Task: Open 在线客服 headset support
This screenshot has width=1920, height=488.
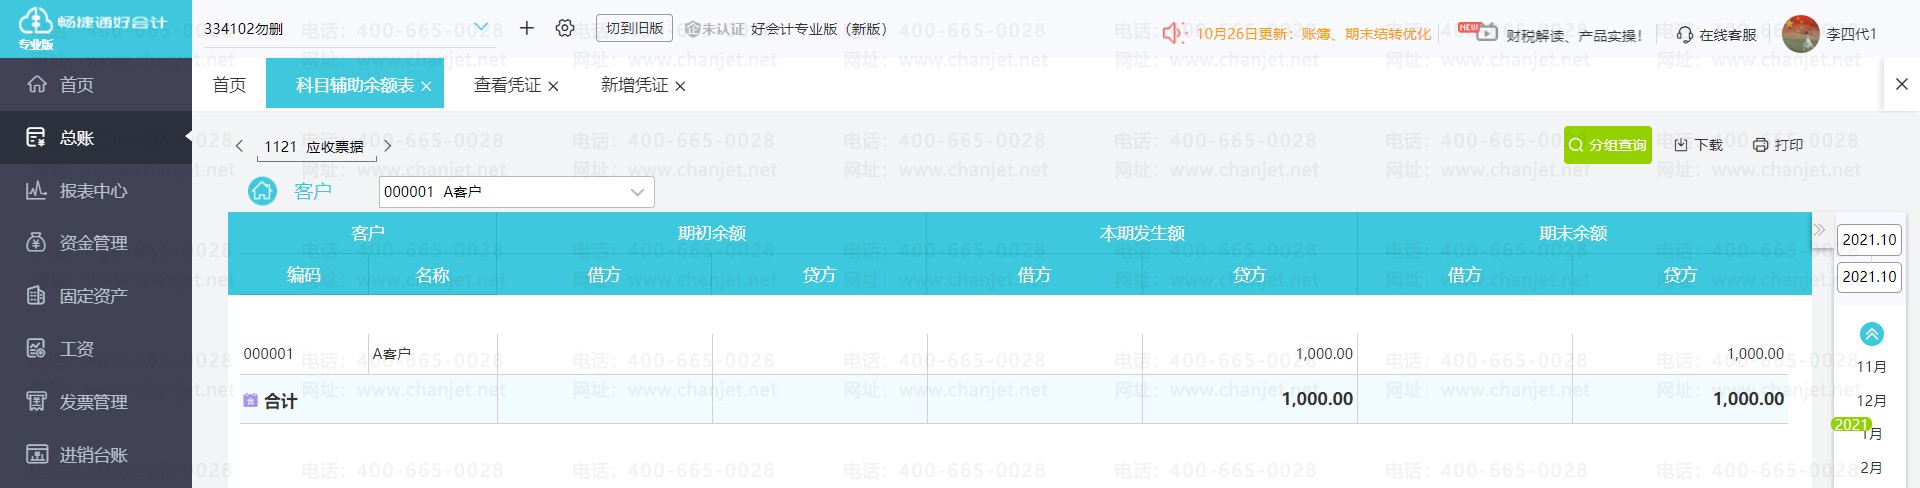Action: click(1716, 35)
